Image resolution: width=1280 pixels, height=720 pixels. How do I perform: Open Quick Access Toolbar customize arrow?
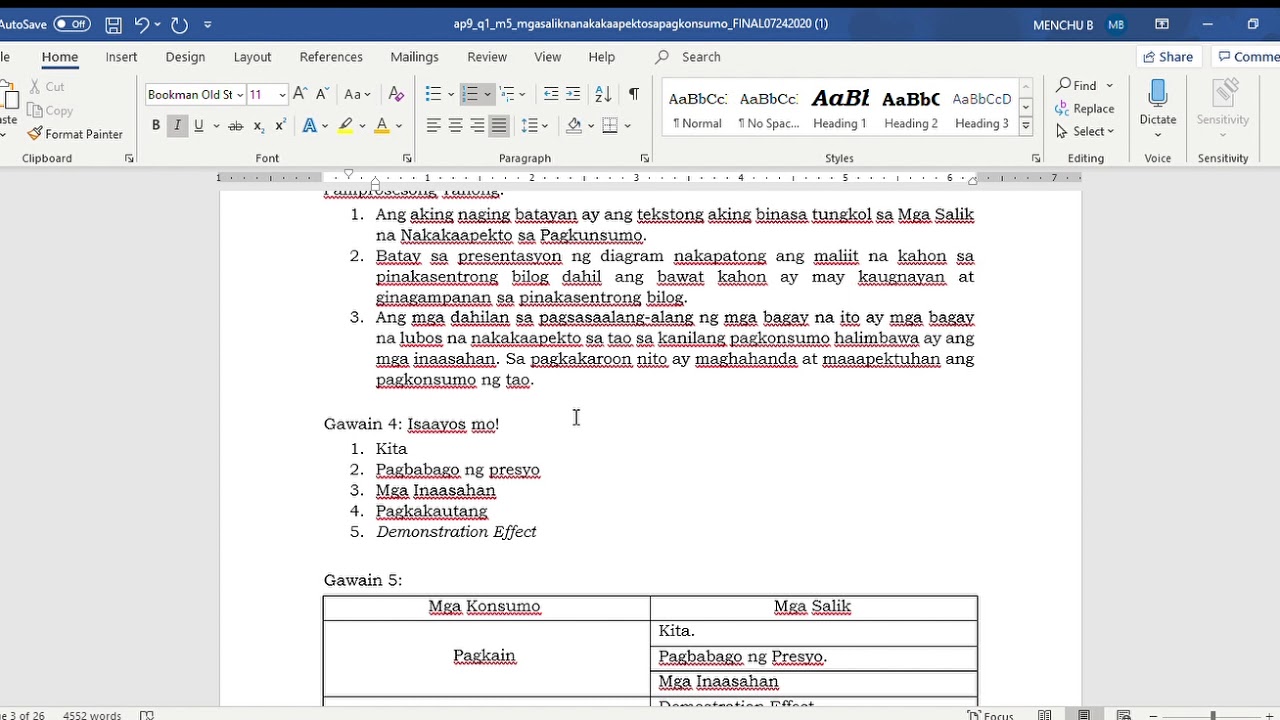click(208, 24)
